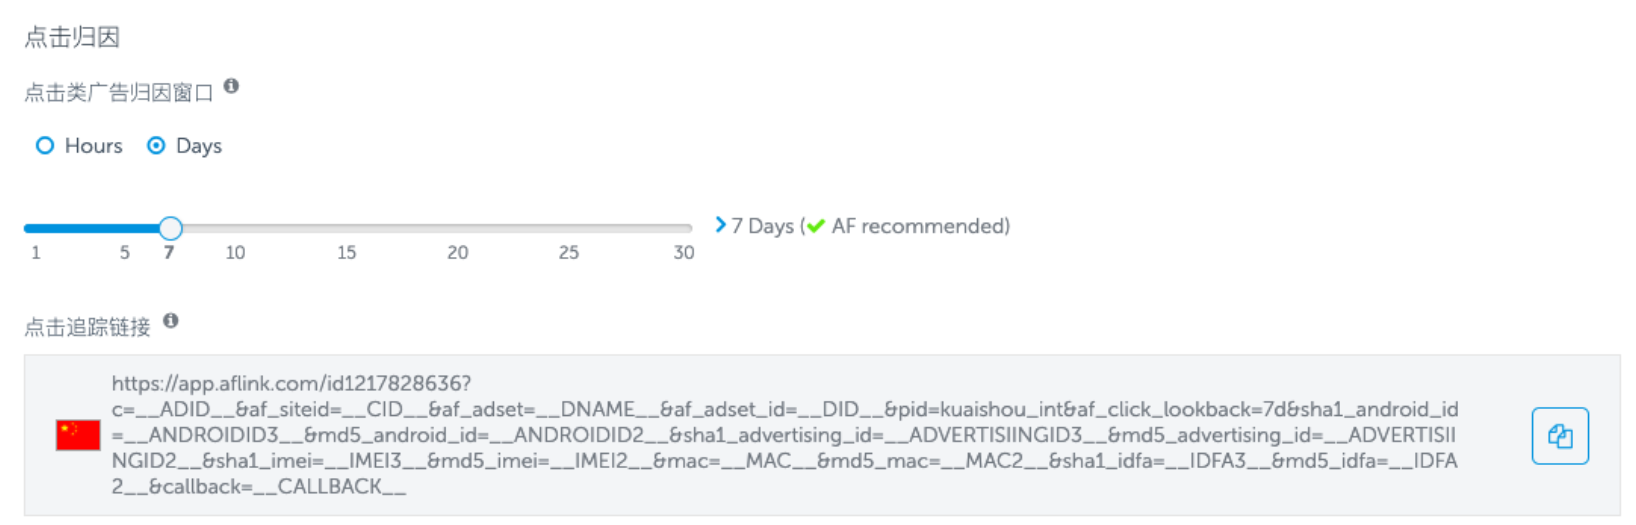Pick the 10 tick on lookback slider
The width and height of the screenshot is (1636, 525).
[235, 253]
